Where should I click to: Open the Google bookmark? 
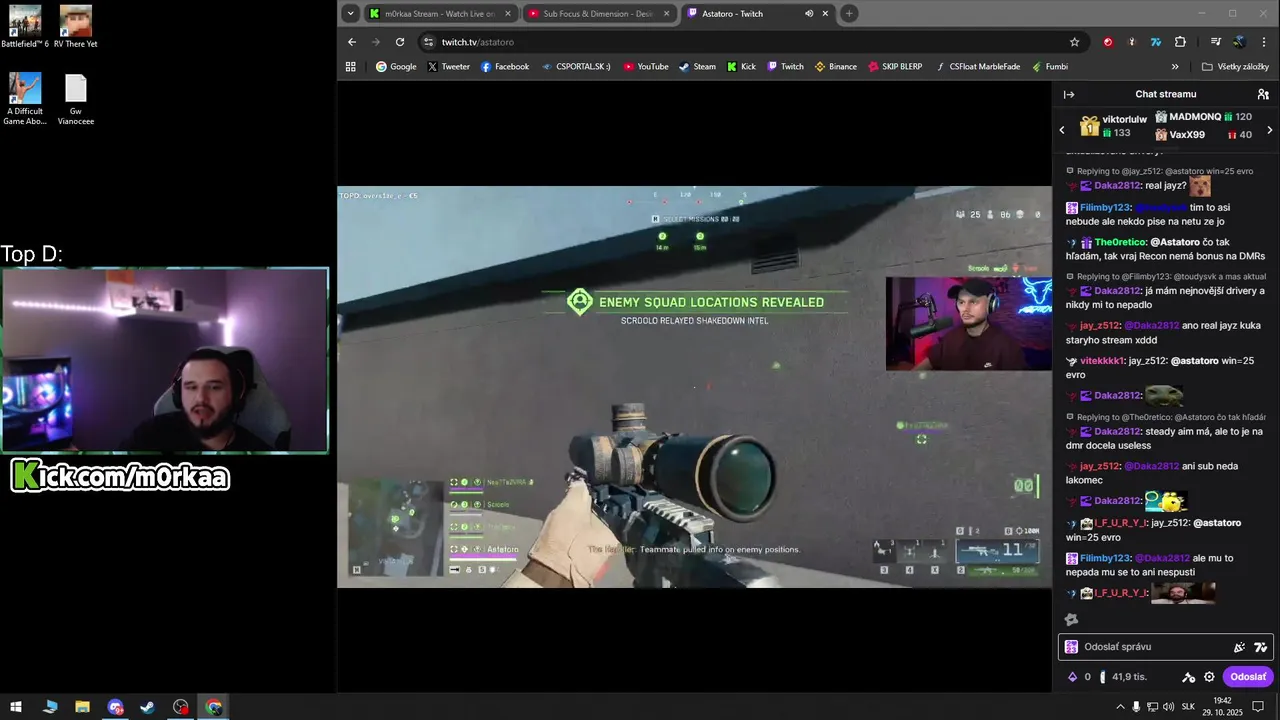(x=396, y=67)
